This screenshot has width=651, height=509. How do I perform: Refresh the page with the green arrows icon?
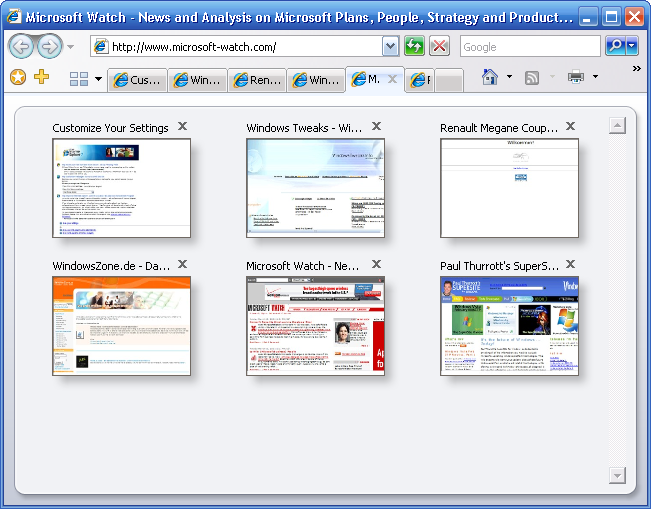click(x=414, y=47)
